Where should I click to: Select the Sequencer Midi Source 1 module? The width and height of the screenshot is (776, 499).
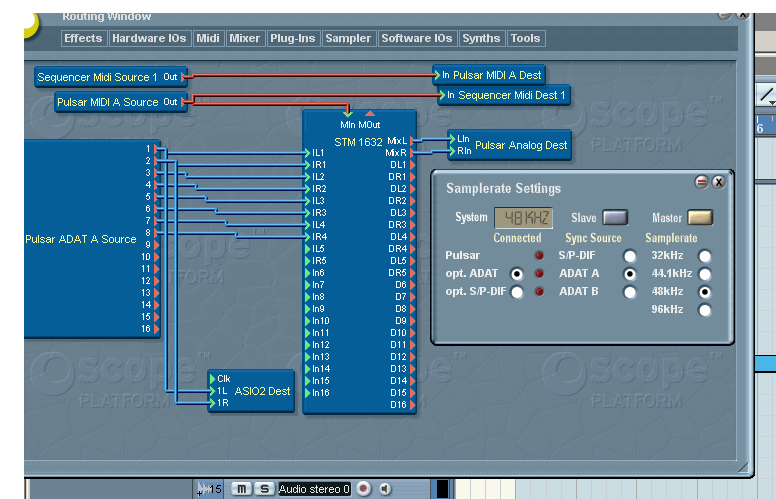(x=110, y=77)
